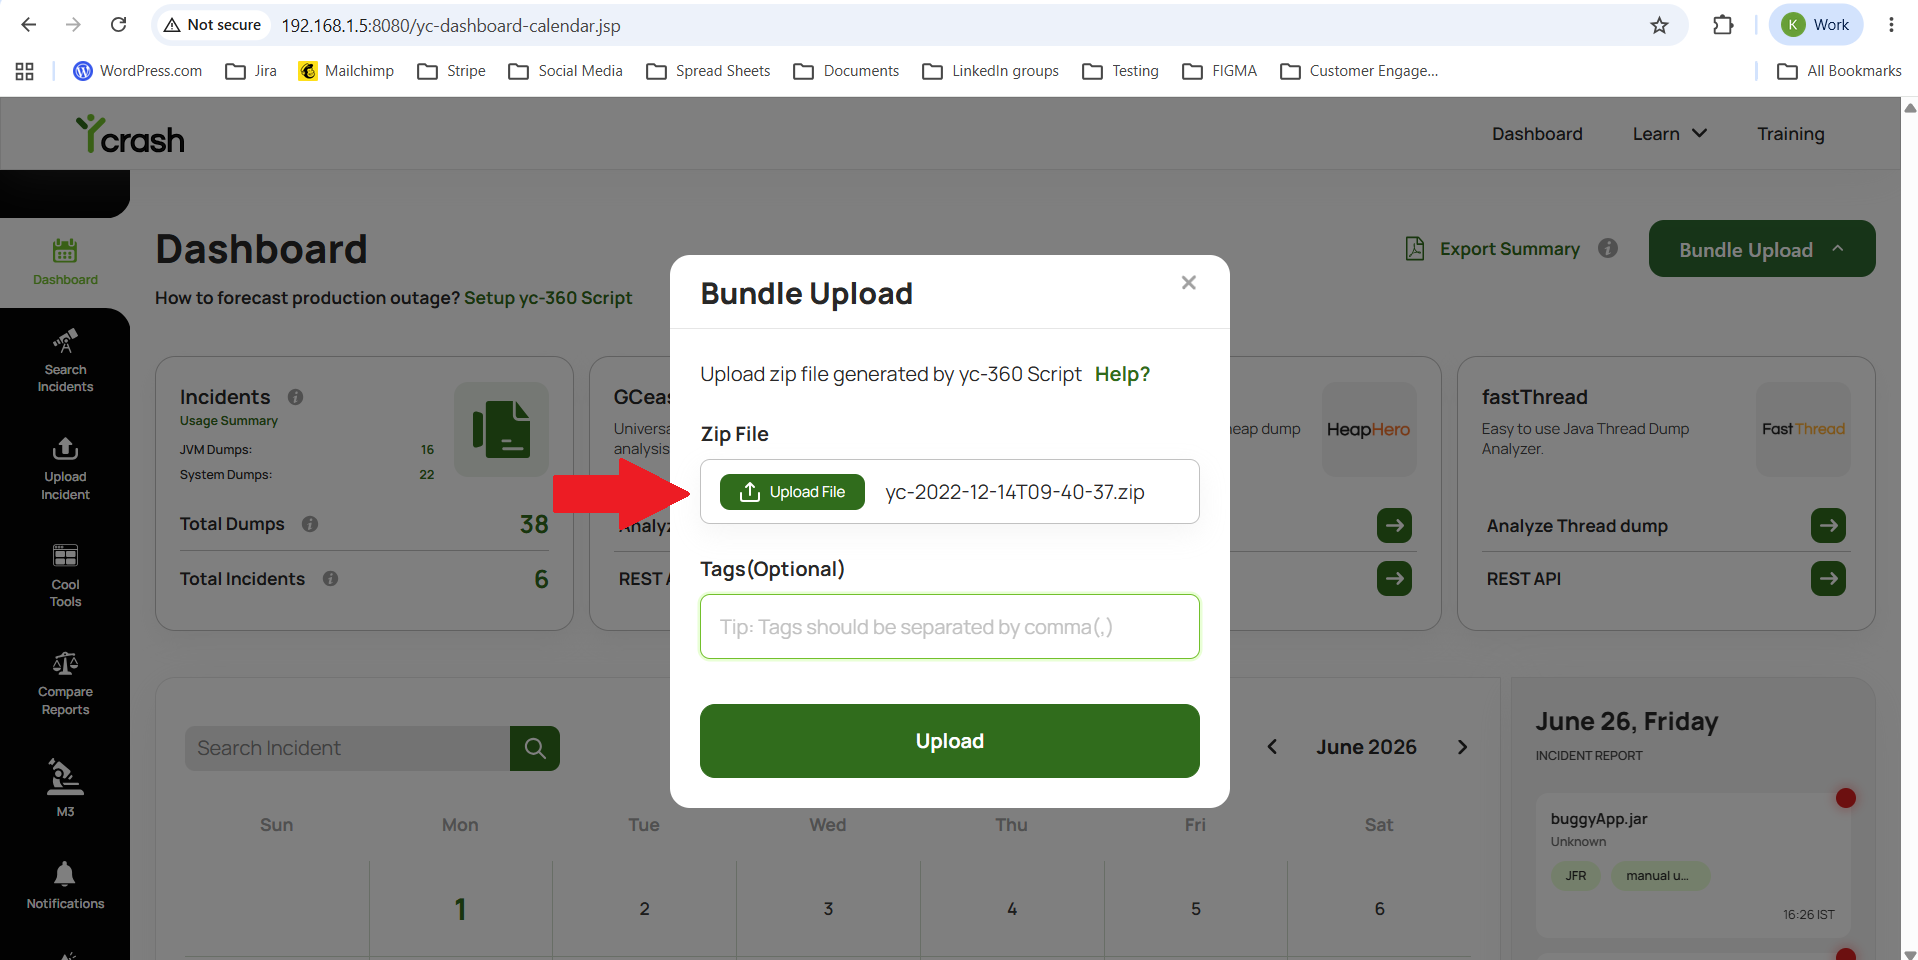Click search magnifier button for incidents
Viewport: 1918px width, 960px height.
click(x=535, y=748)
